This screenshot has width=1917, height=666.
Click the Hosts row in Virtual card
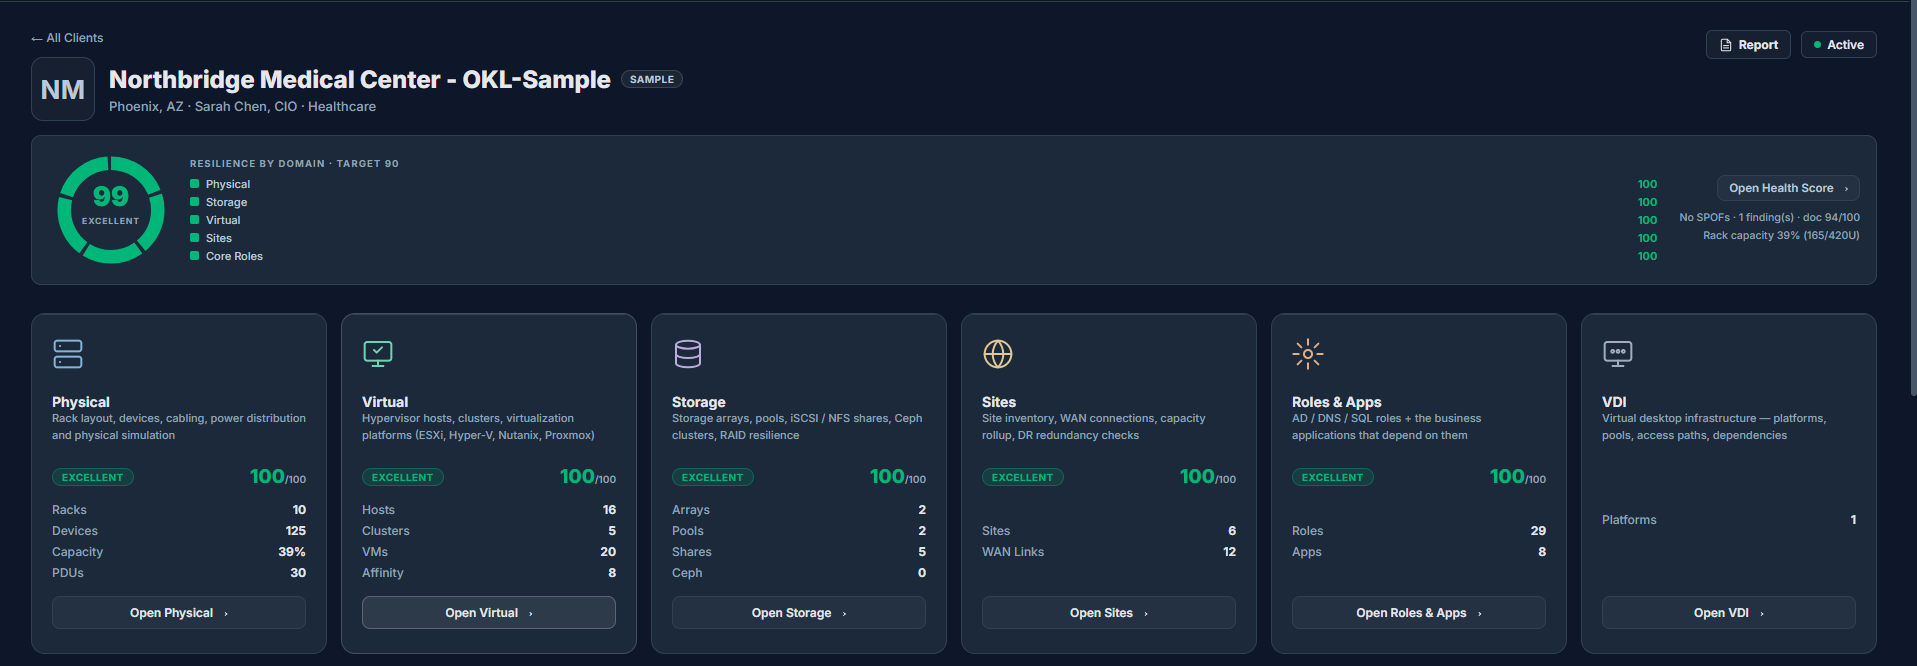coord(489,510)
